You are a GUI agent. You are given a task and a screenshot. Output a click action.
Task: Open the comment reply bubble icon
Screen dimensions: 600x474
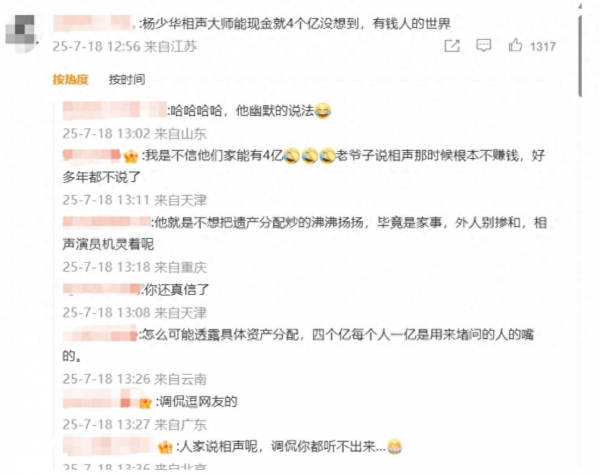pyautogui.click(x=484, y=46)
